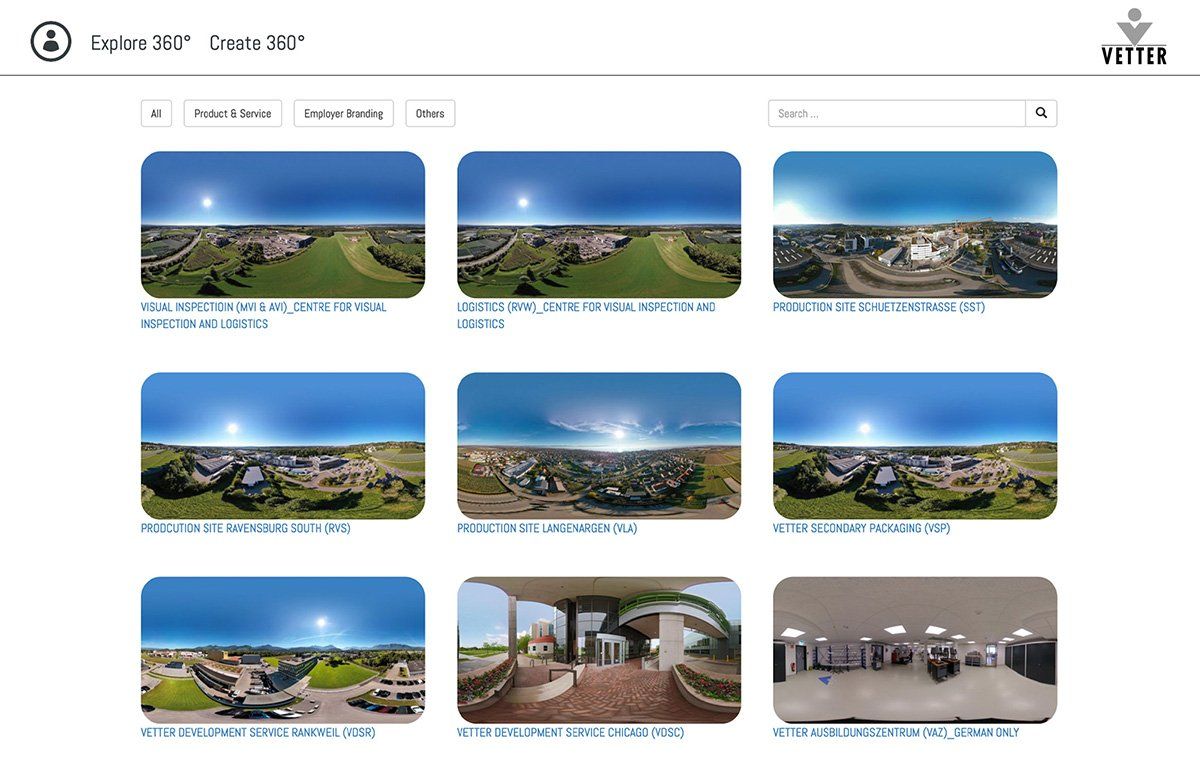Open Rankweil (VDSR) panorama thumbnail
Image resolution: width=1200 pixels, height=758 pixels.
tap(283, 650)
